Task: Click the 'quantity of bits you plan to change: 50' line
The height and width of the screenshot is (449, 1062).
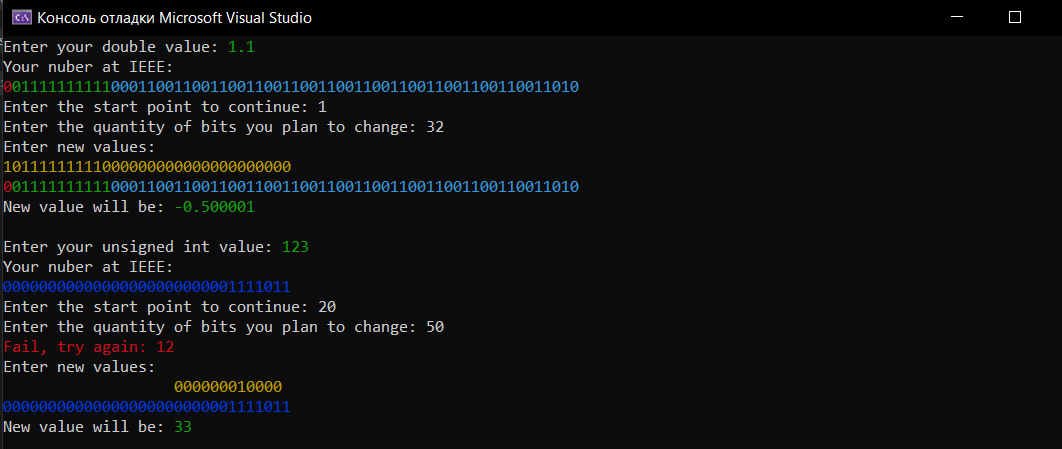Action: [224, 327]
